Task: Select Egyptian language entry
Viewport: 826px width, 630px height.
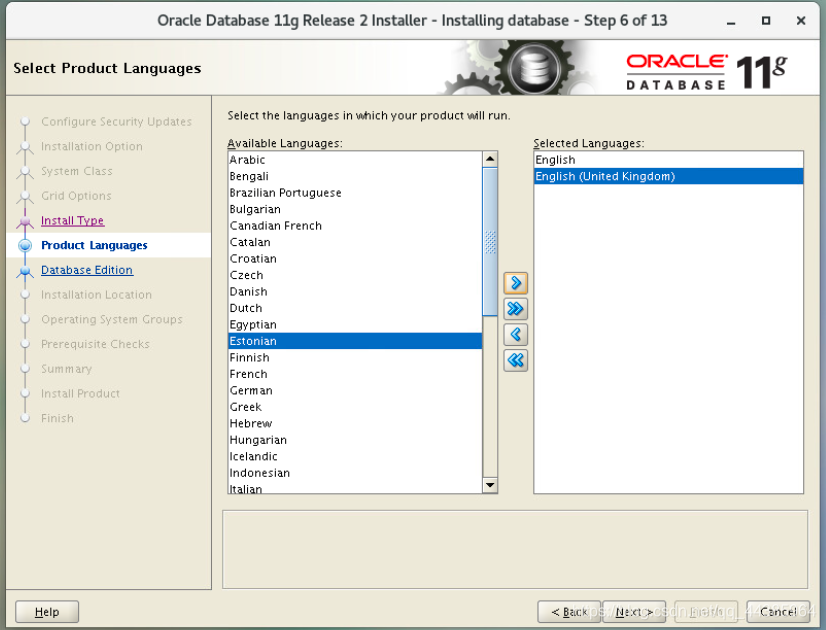Action: pyautogui.click(x=355, y=324)
